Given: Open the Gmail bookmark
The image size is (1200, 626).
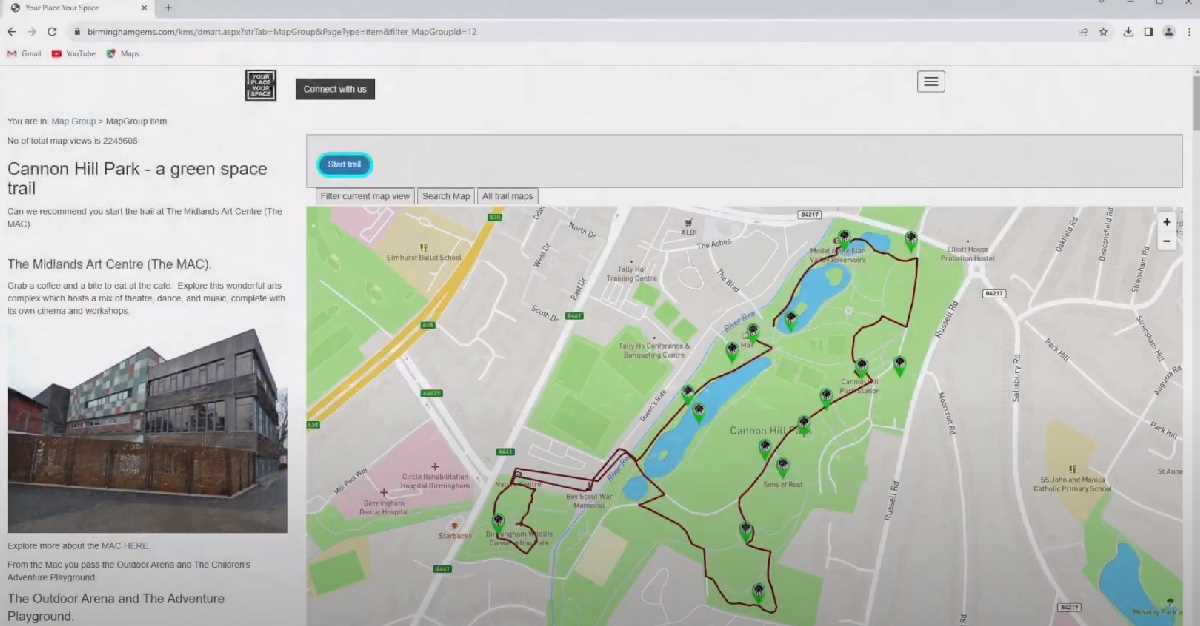Looking at the screenshot, I should (x=25, y=54).
